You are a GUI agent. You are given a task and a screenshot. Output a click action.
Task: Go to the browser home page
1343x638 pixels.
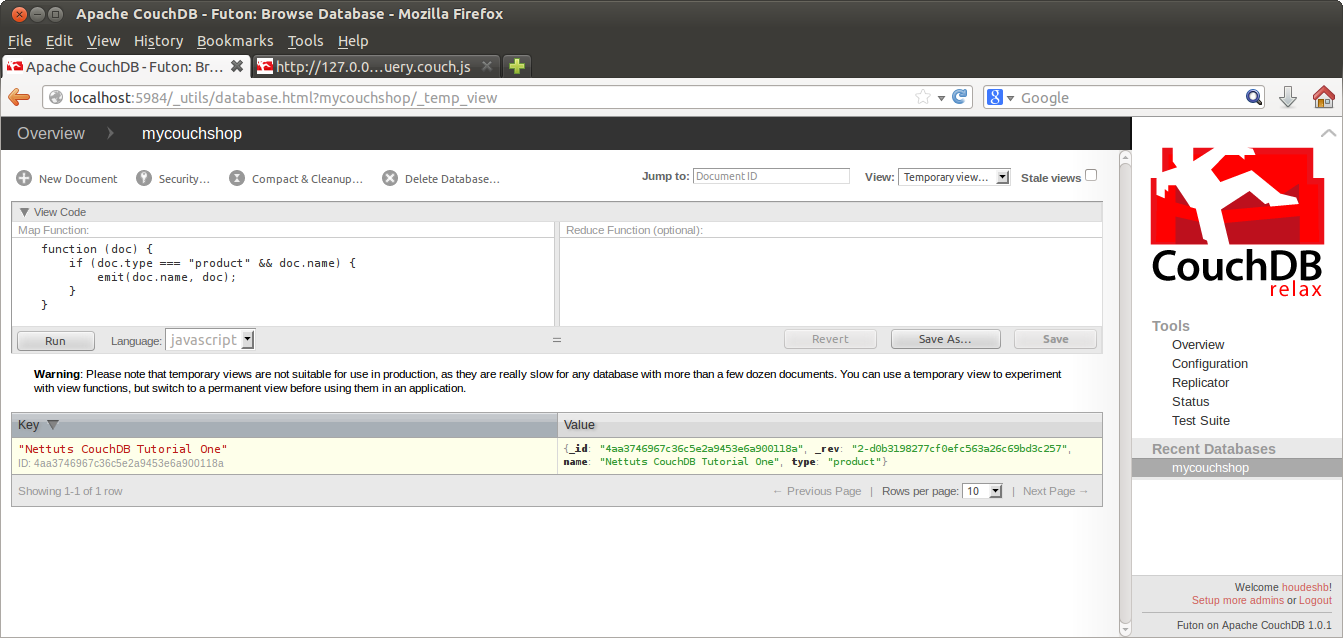point(1323,97)
